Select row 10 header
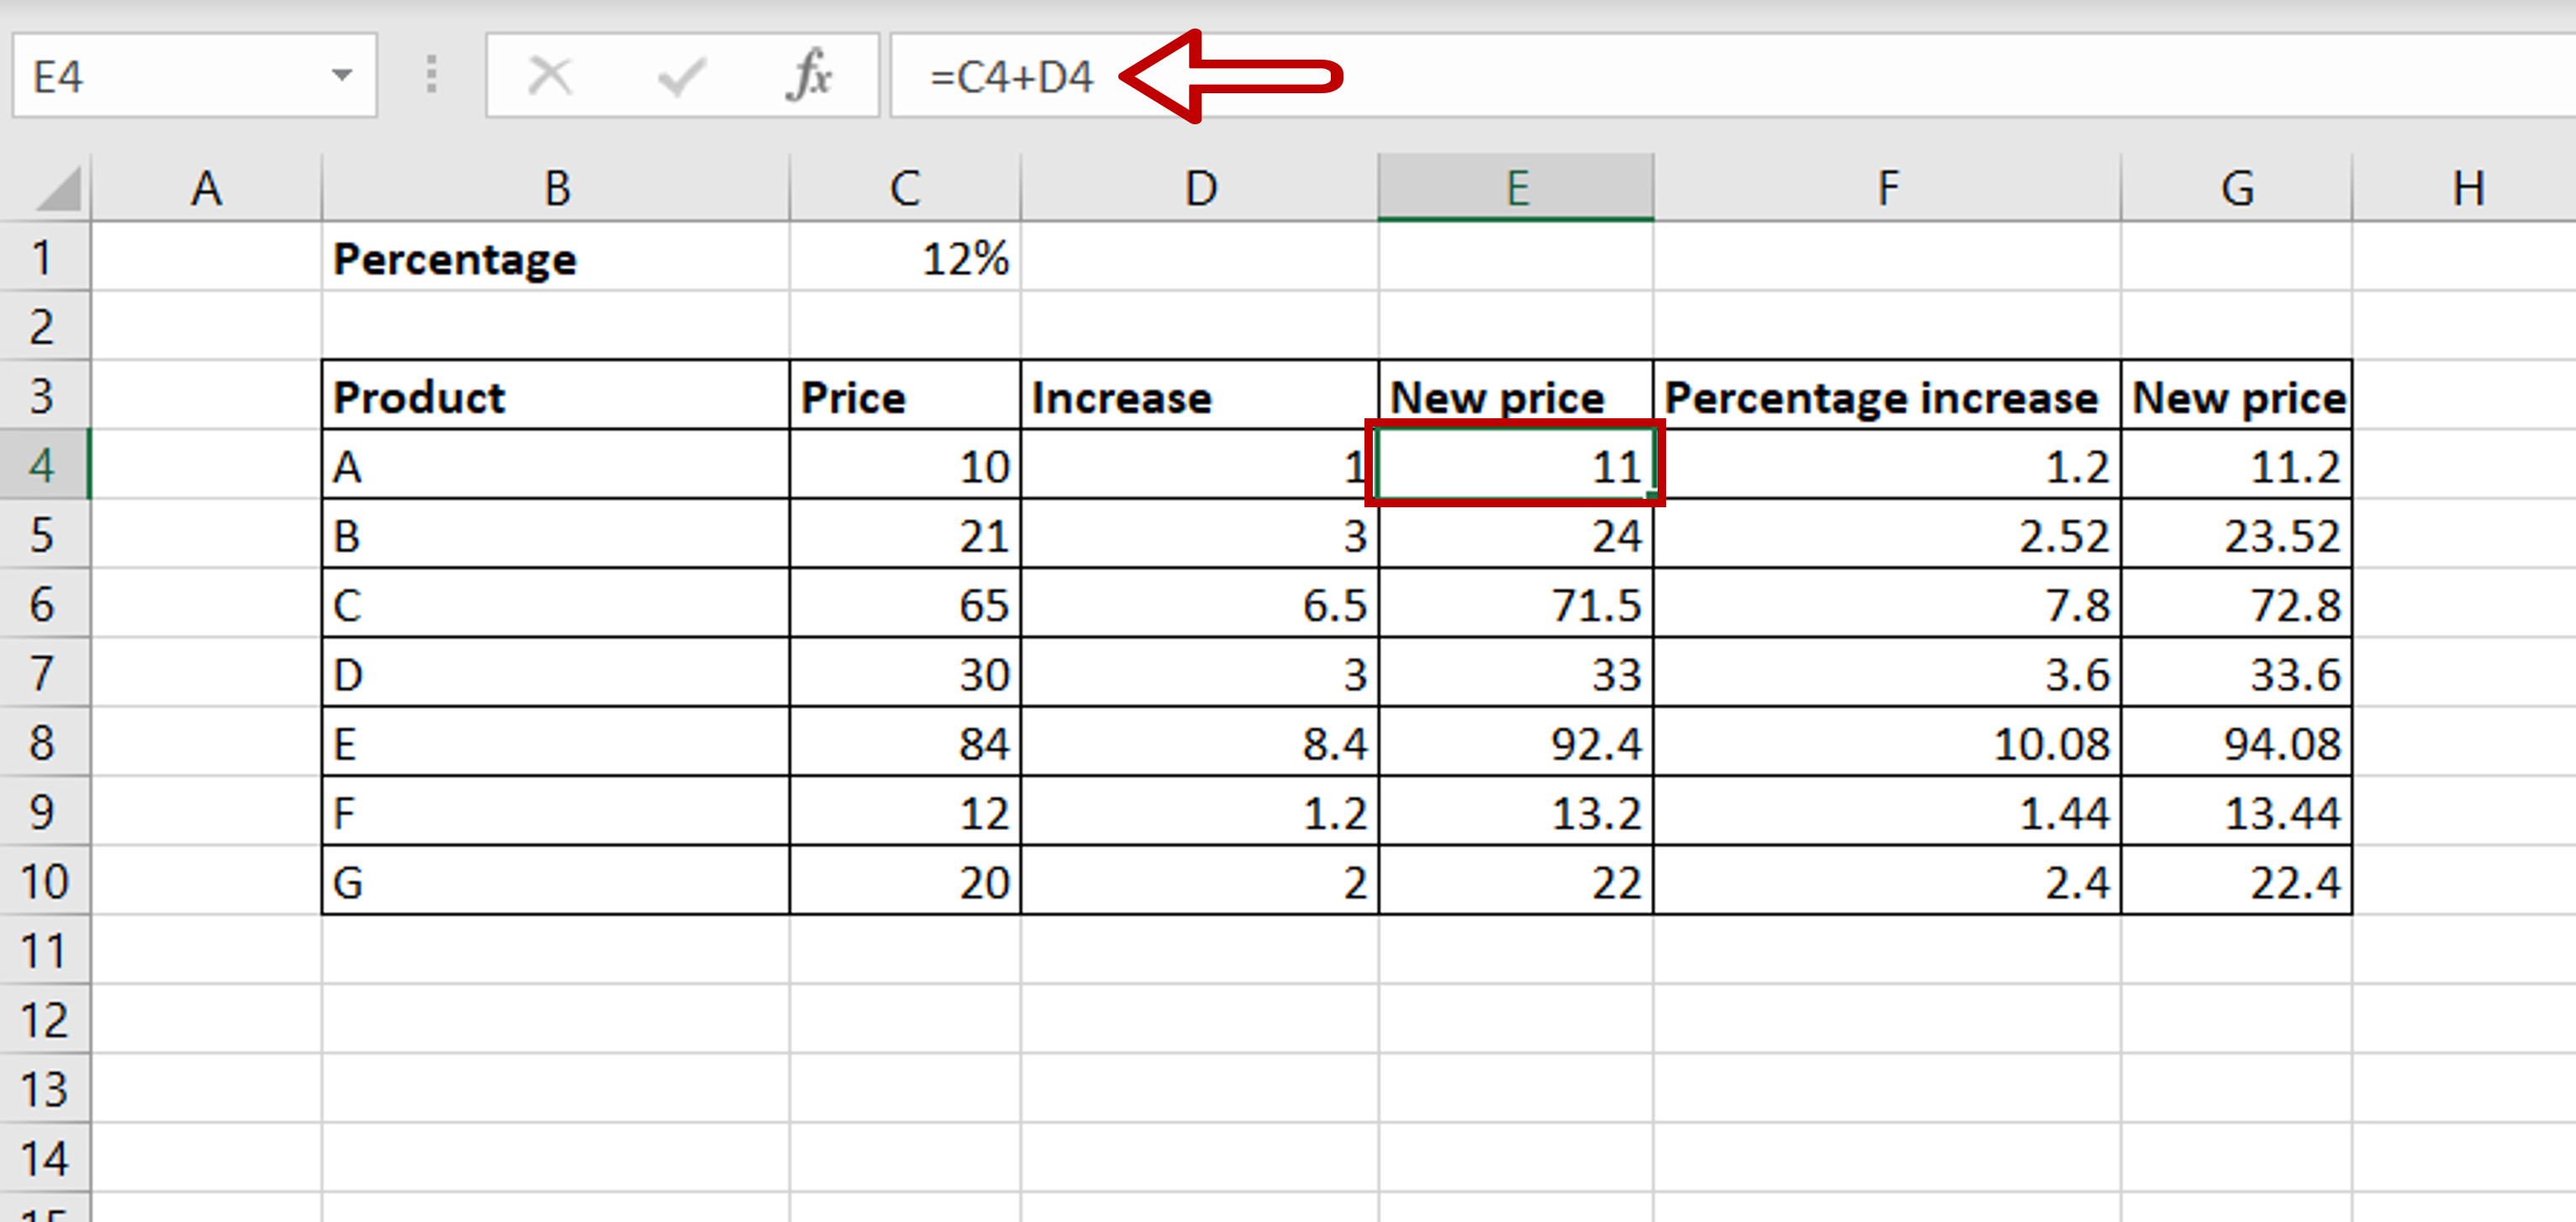This screenshot has height=1222, width=2576. point(43,882)
